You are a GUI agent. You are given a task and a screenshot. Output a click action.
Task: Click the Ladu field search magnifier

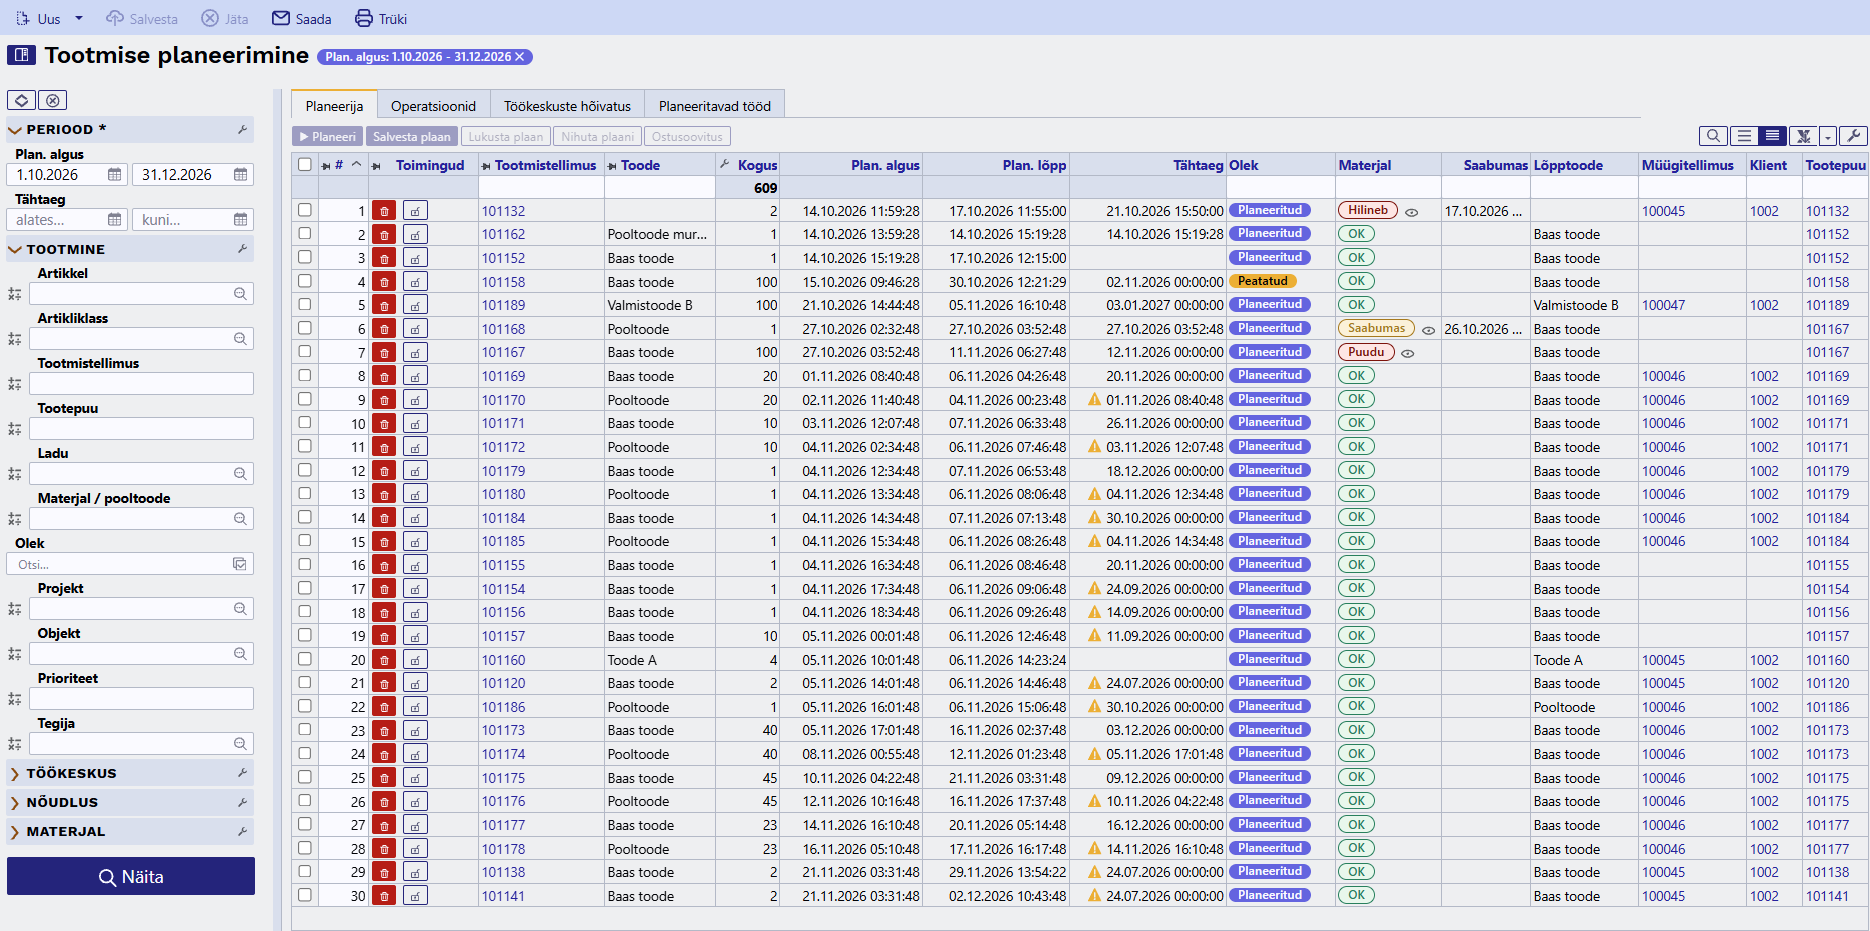coord(240,474)
